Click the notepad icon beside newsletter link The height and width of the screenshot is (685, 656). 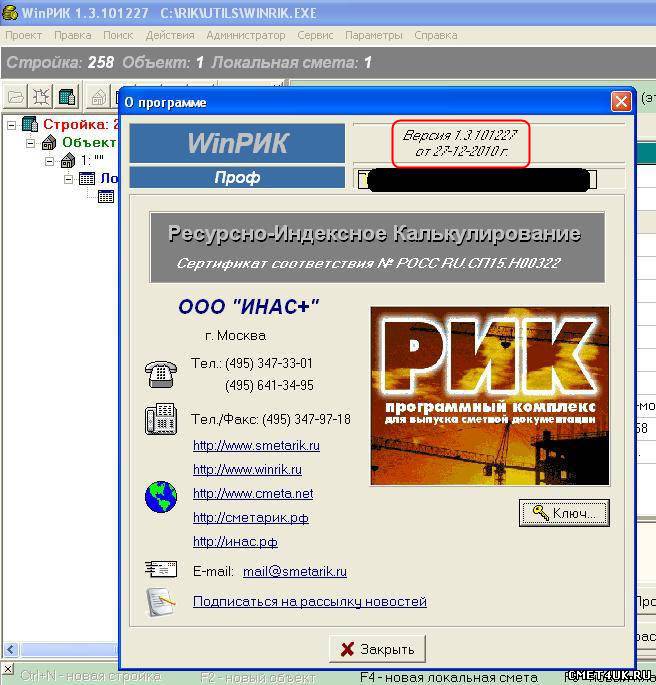click(x=160, y=601)
